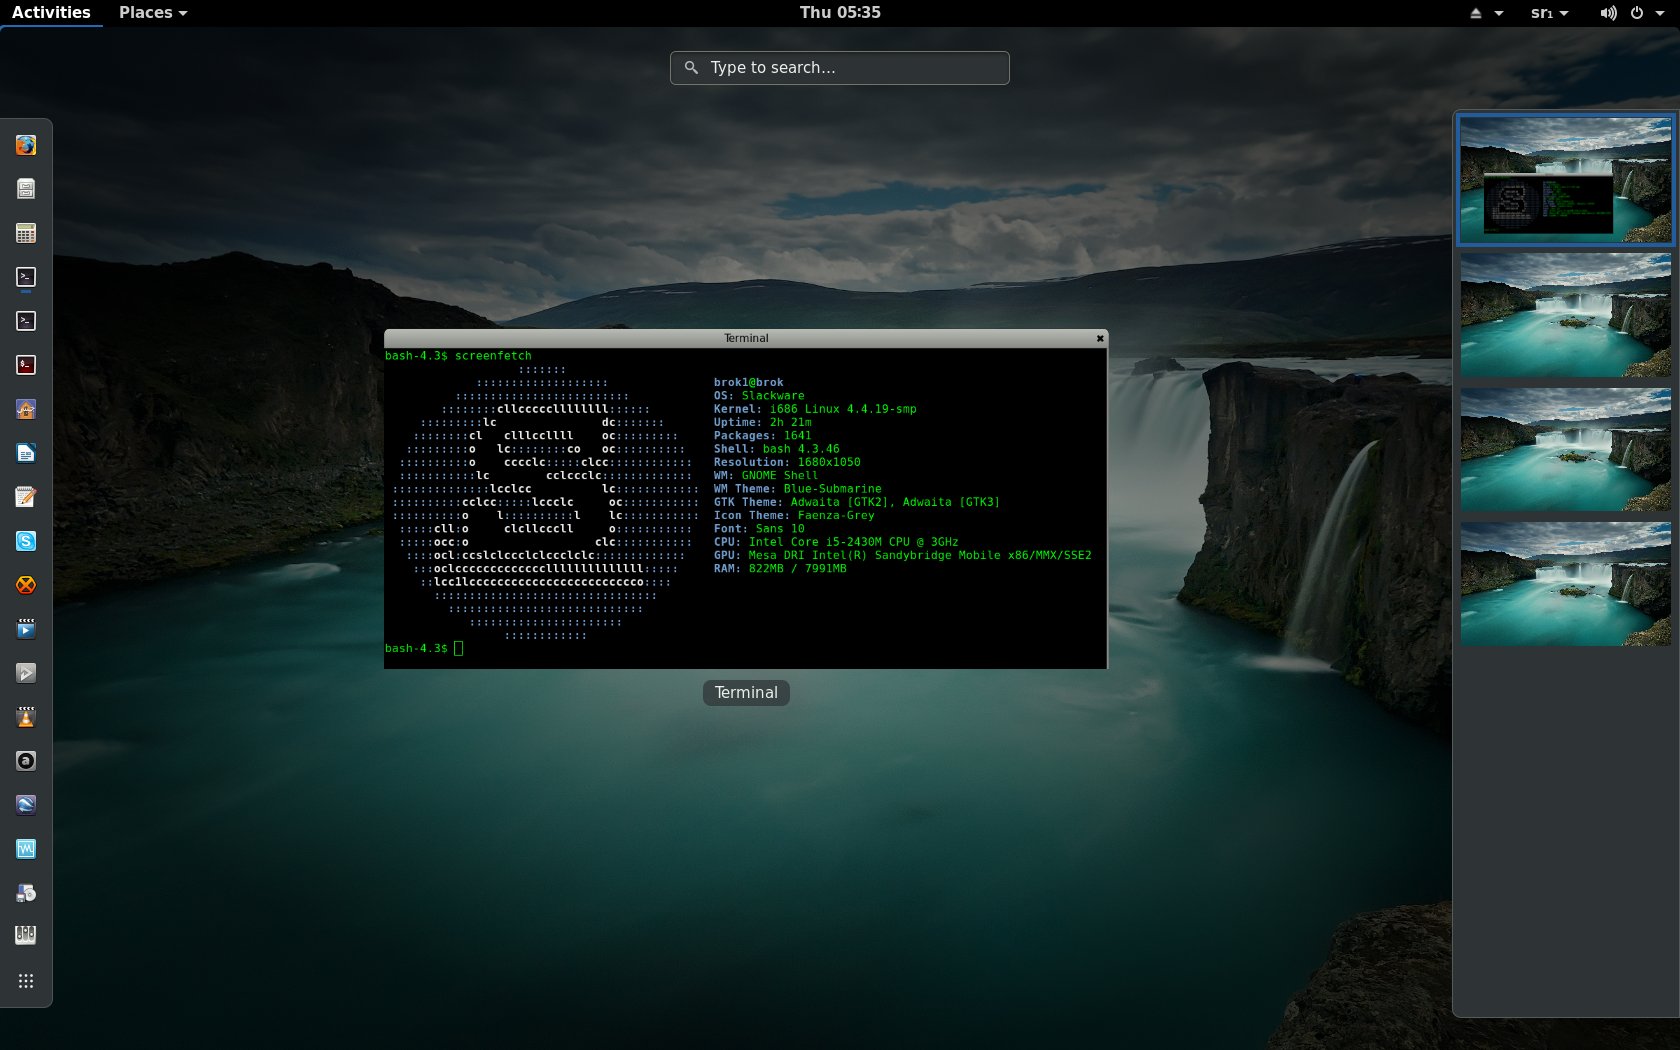Open the clock showing Thu 05:35
This screenshot has width=1680, height=1050.
pyautogui.click(x=839, y=13)
